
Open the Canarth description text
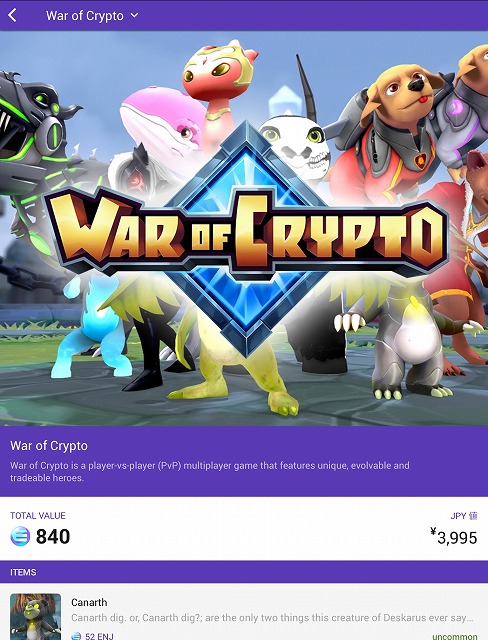click(272, 618)
